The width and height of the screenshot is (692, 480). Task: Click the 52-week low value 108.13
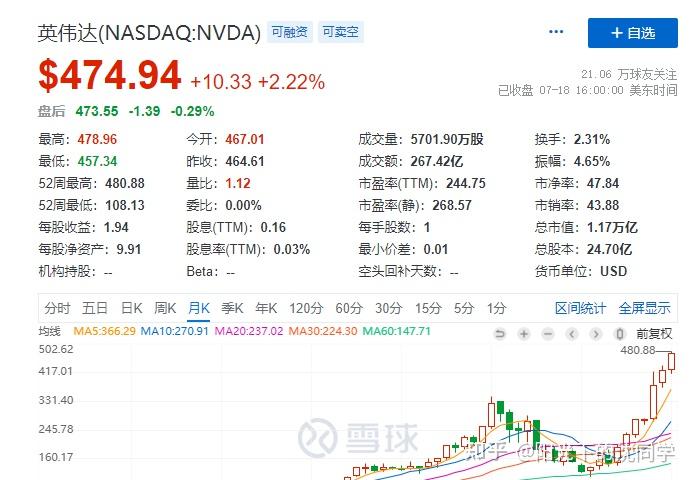tap(125, 206)
